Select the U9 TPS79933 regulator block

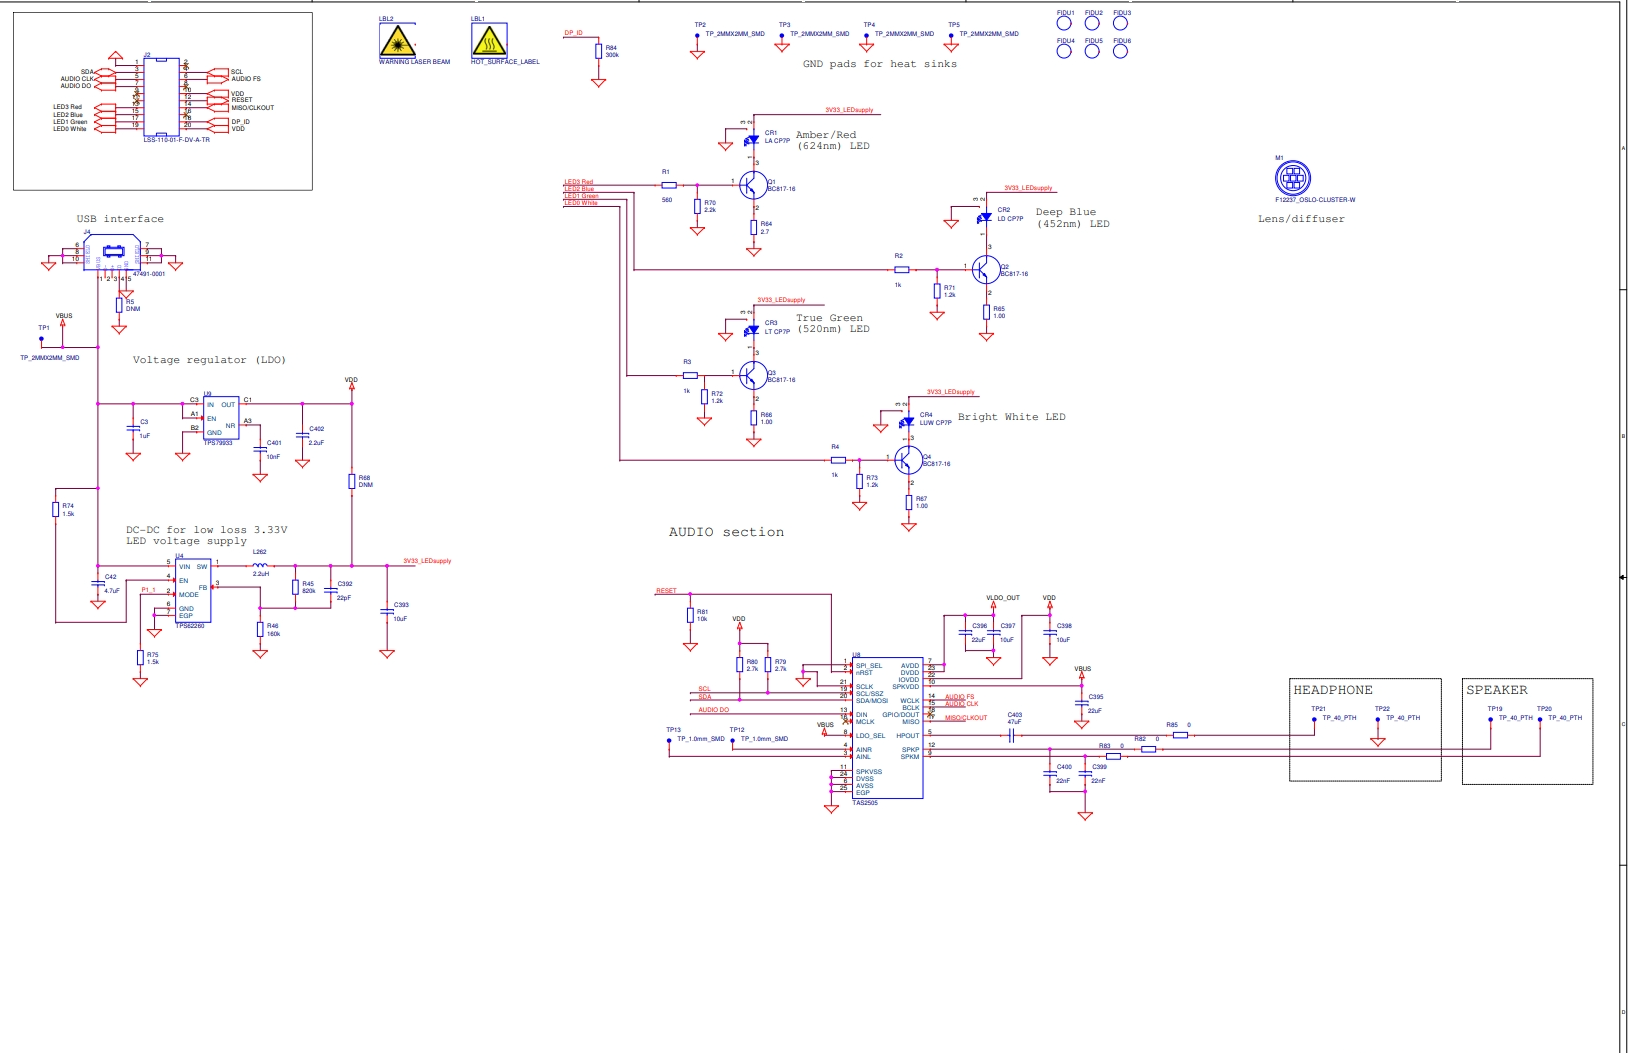[221, 418]
